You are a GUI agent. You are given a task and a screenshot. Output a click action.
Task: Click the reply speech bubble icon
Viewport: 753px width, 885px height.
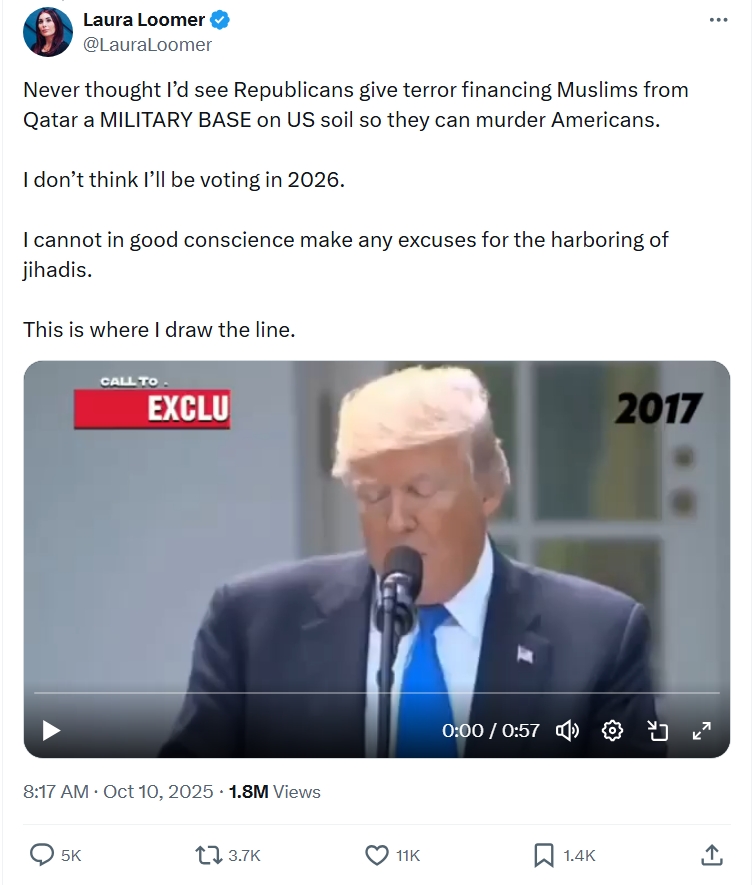[x=42, y=855]
